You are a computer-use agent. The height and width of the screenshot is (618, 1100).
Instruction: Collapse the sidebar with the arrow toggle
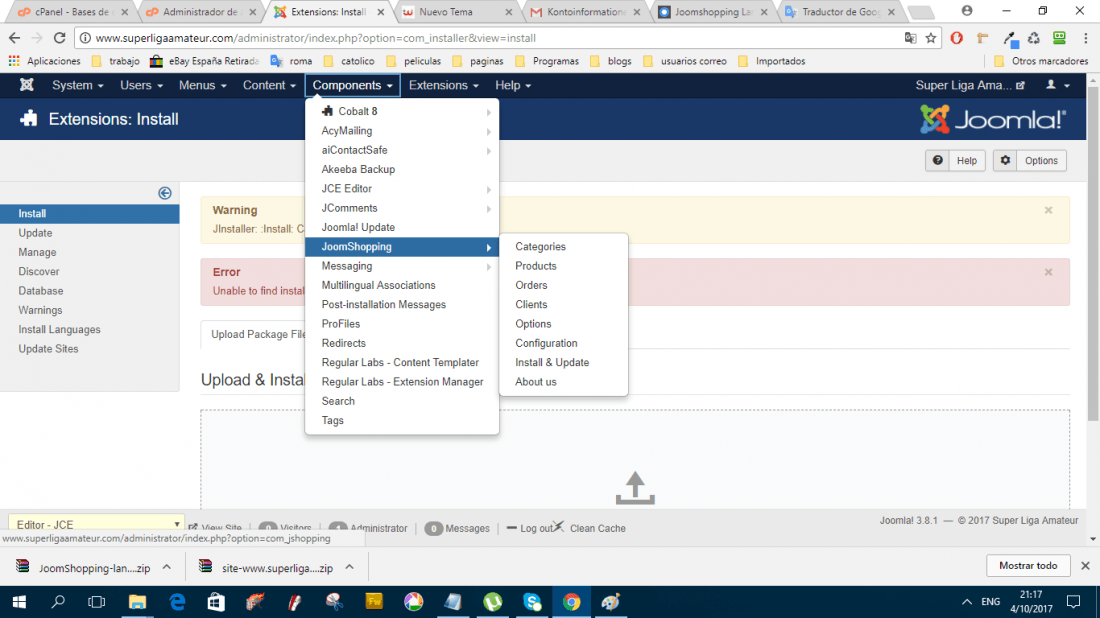(x=165, y=193)
